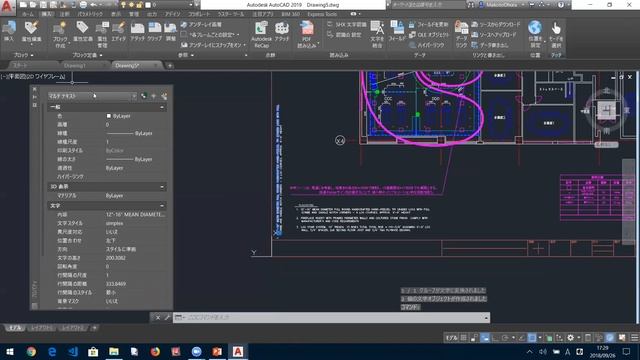Click the color ByLayer swatch value
Image resolution: width=640 pixels, height=360 pixels.
point(118,116)
